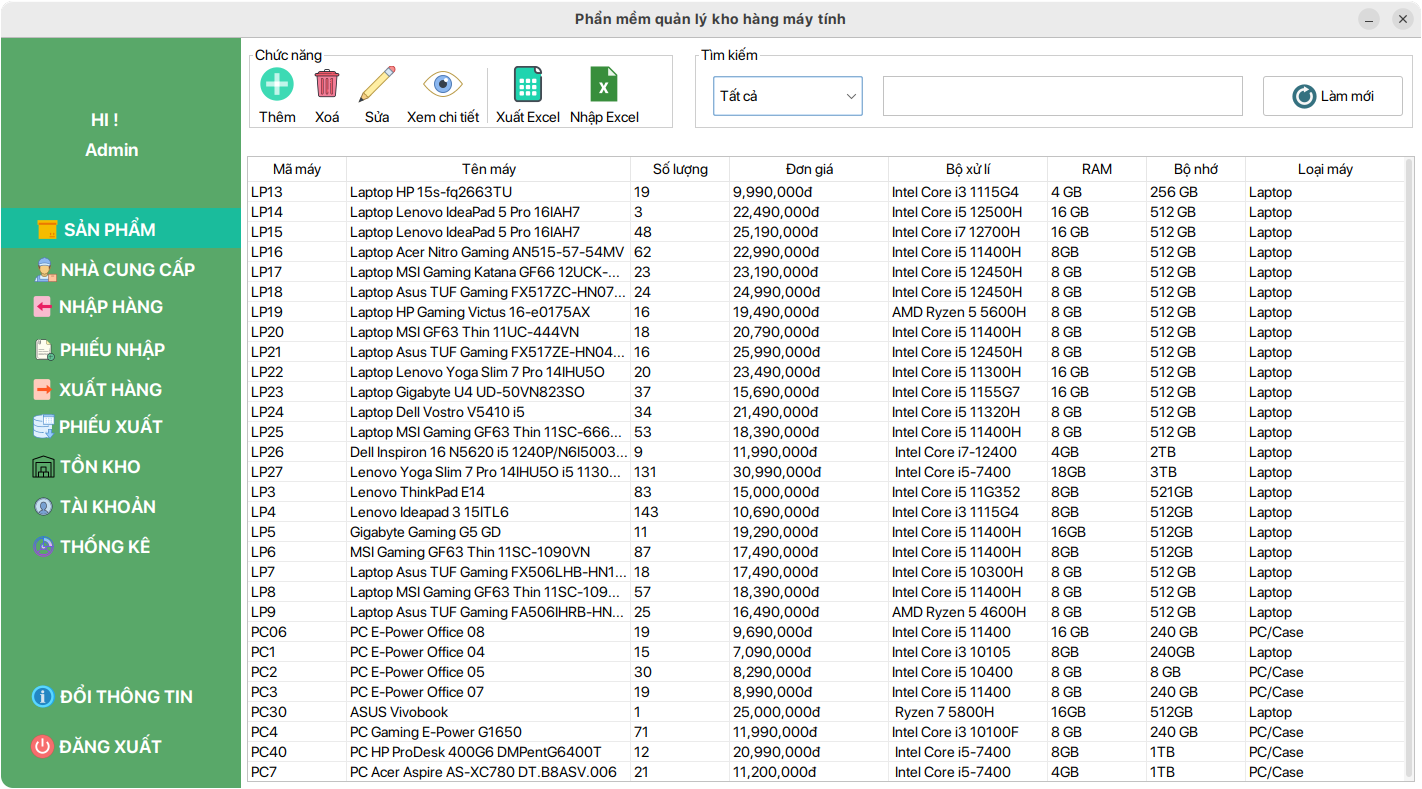1422x789 pixels.
Task: Click the chart icon beside THỐNG KÊ
Action: point(43,547)
